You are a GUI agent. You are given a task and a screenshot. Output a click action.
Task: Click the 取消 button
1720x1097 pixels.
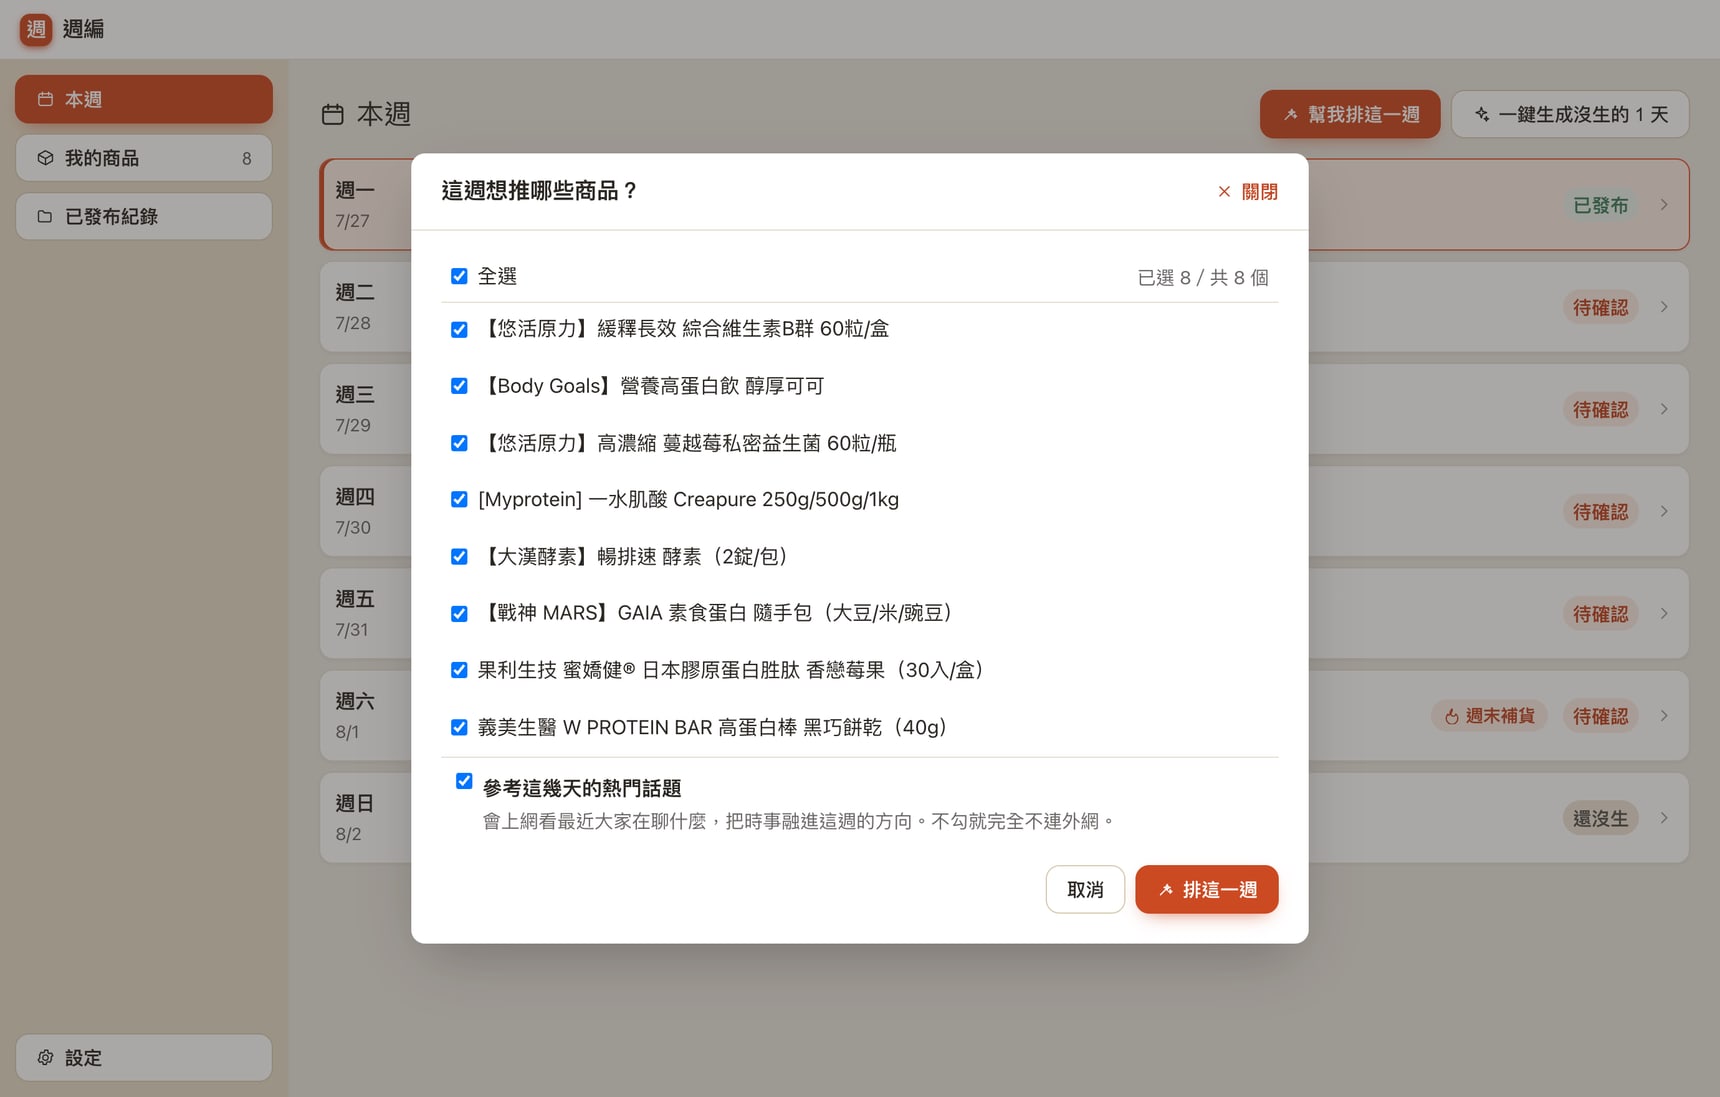coord(1085,889)
